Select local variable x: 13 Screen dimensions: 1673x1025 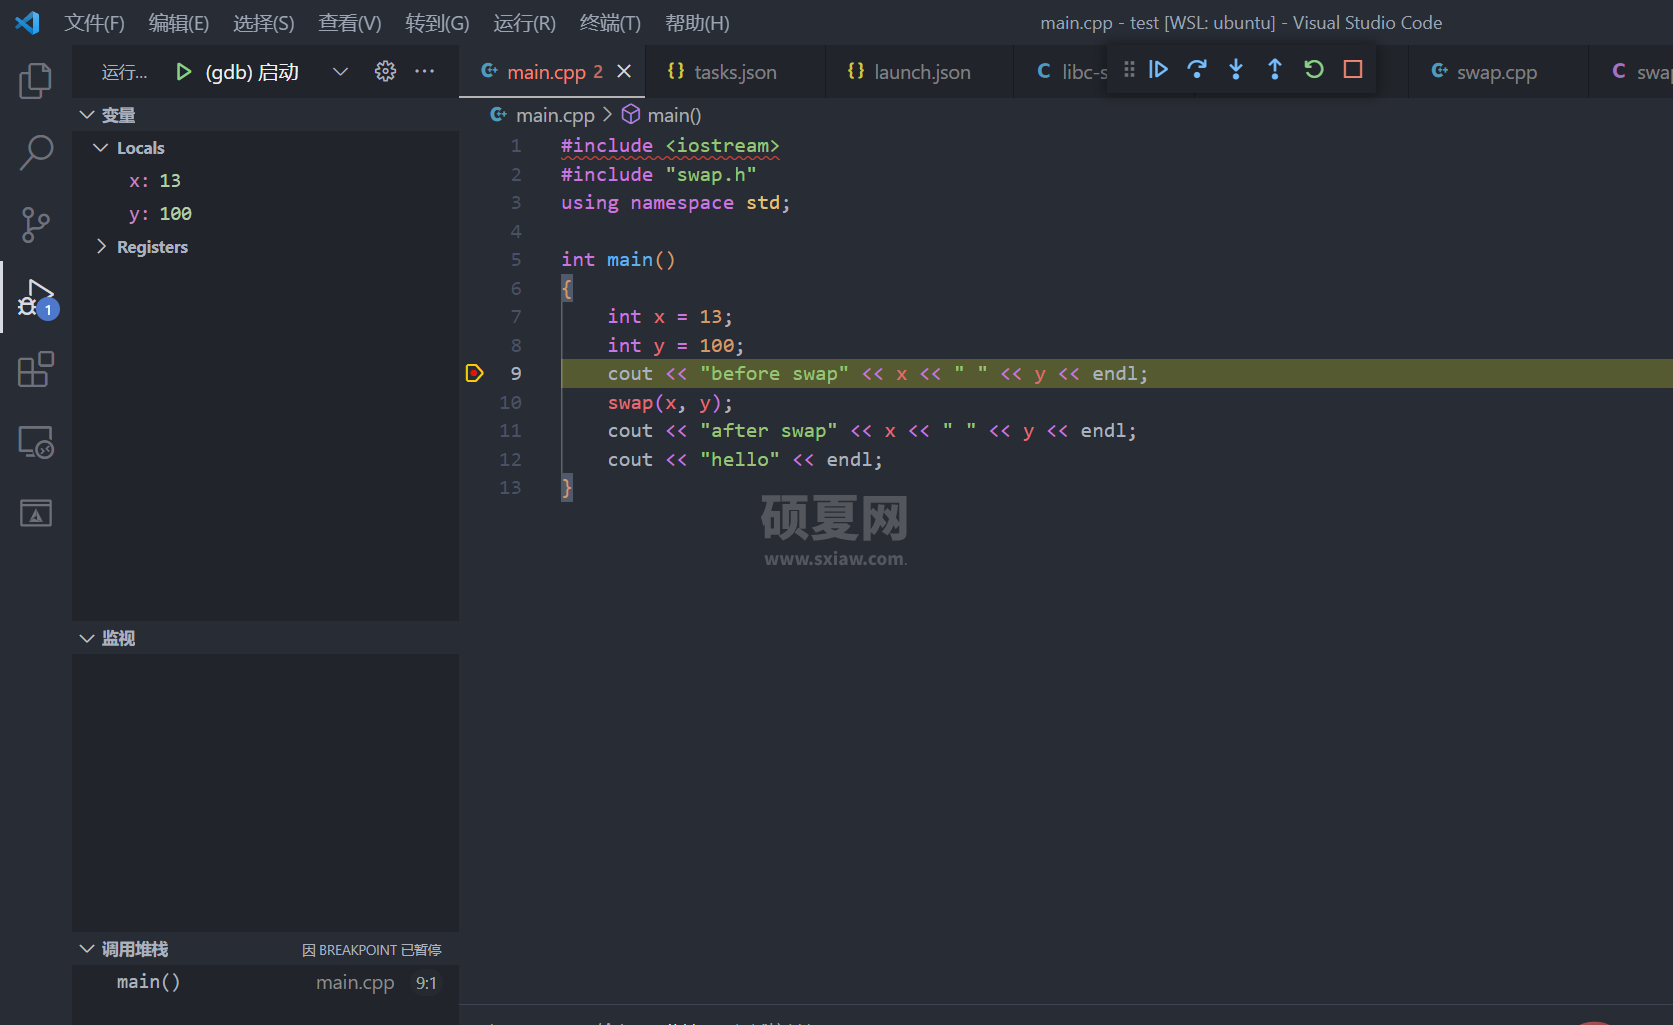click(x=265, y=181)
